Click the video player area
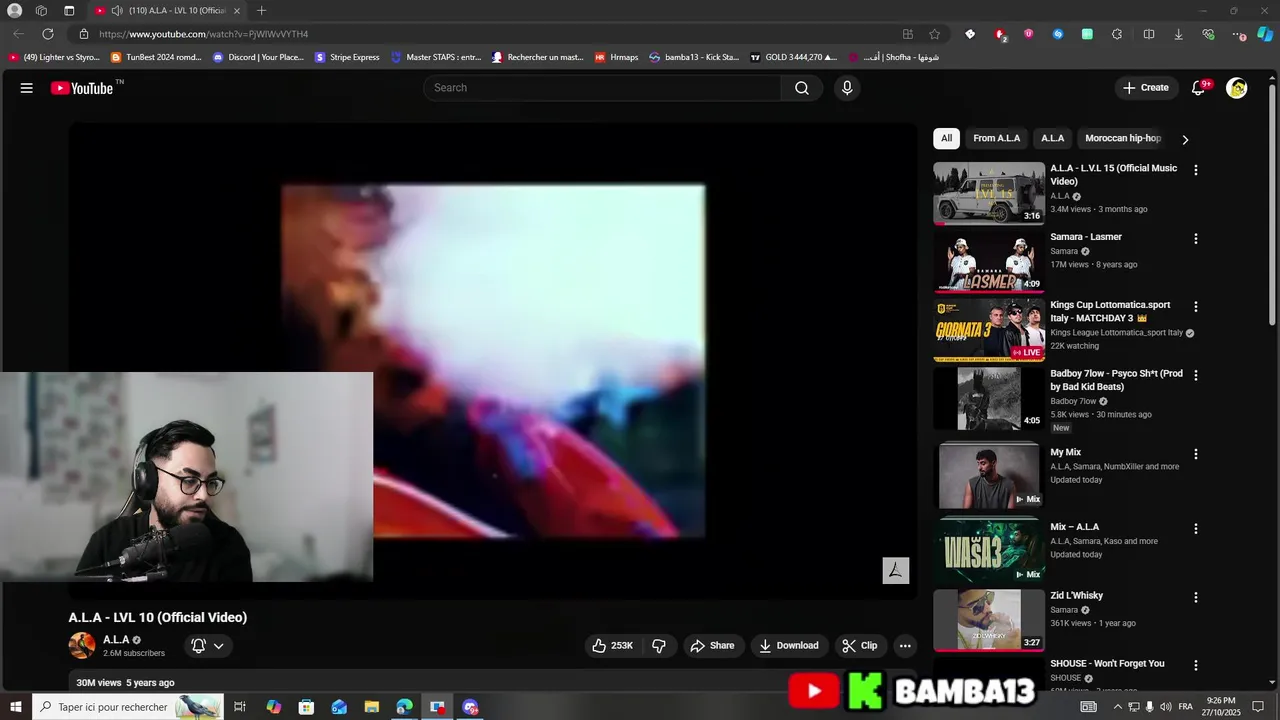Screen dimensions: 1280x720 click(x=492, y=361)
